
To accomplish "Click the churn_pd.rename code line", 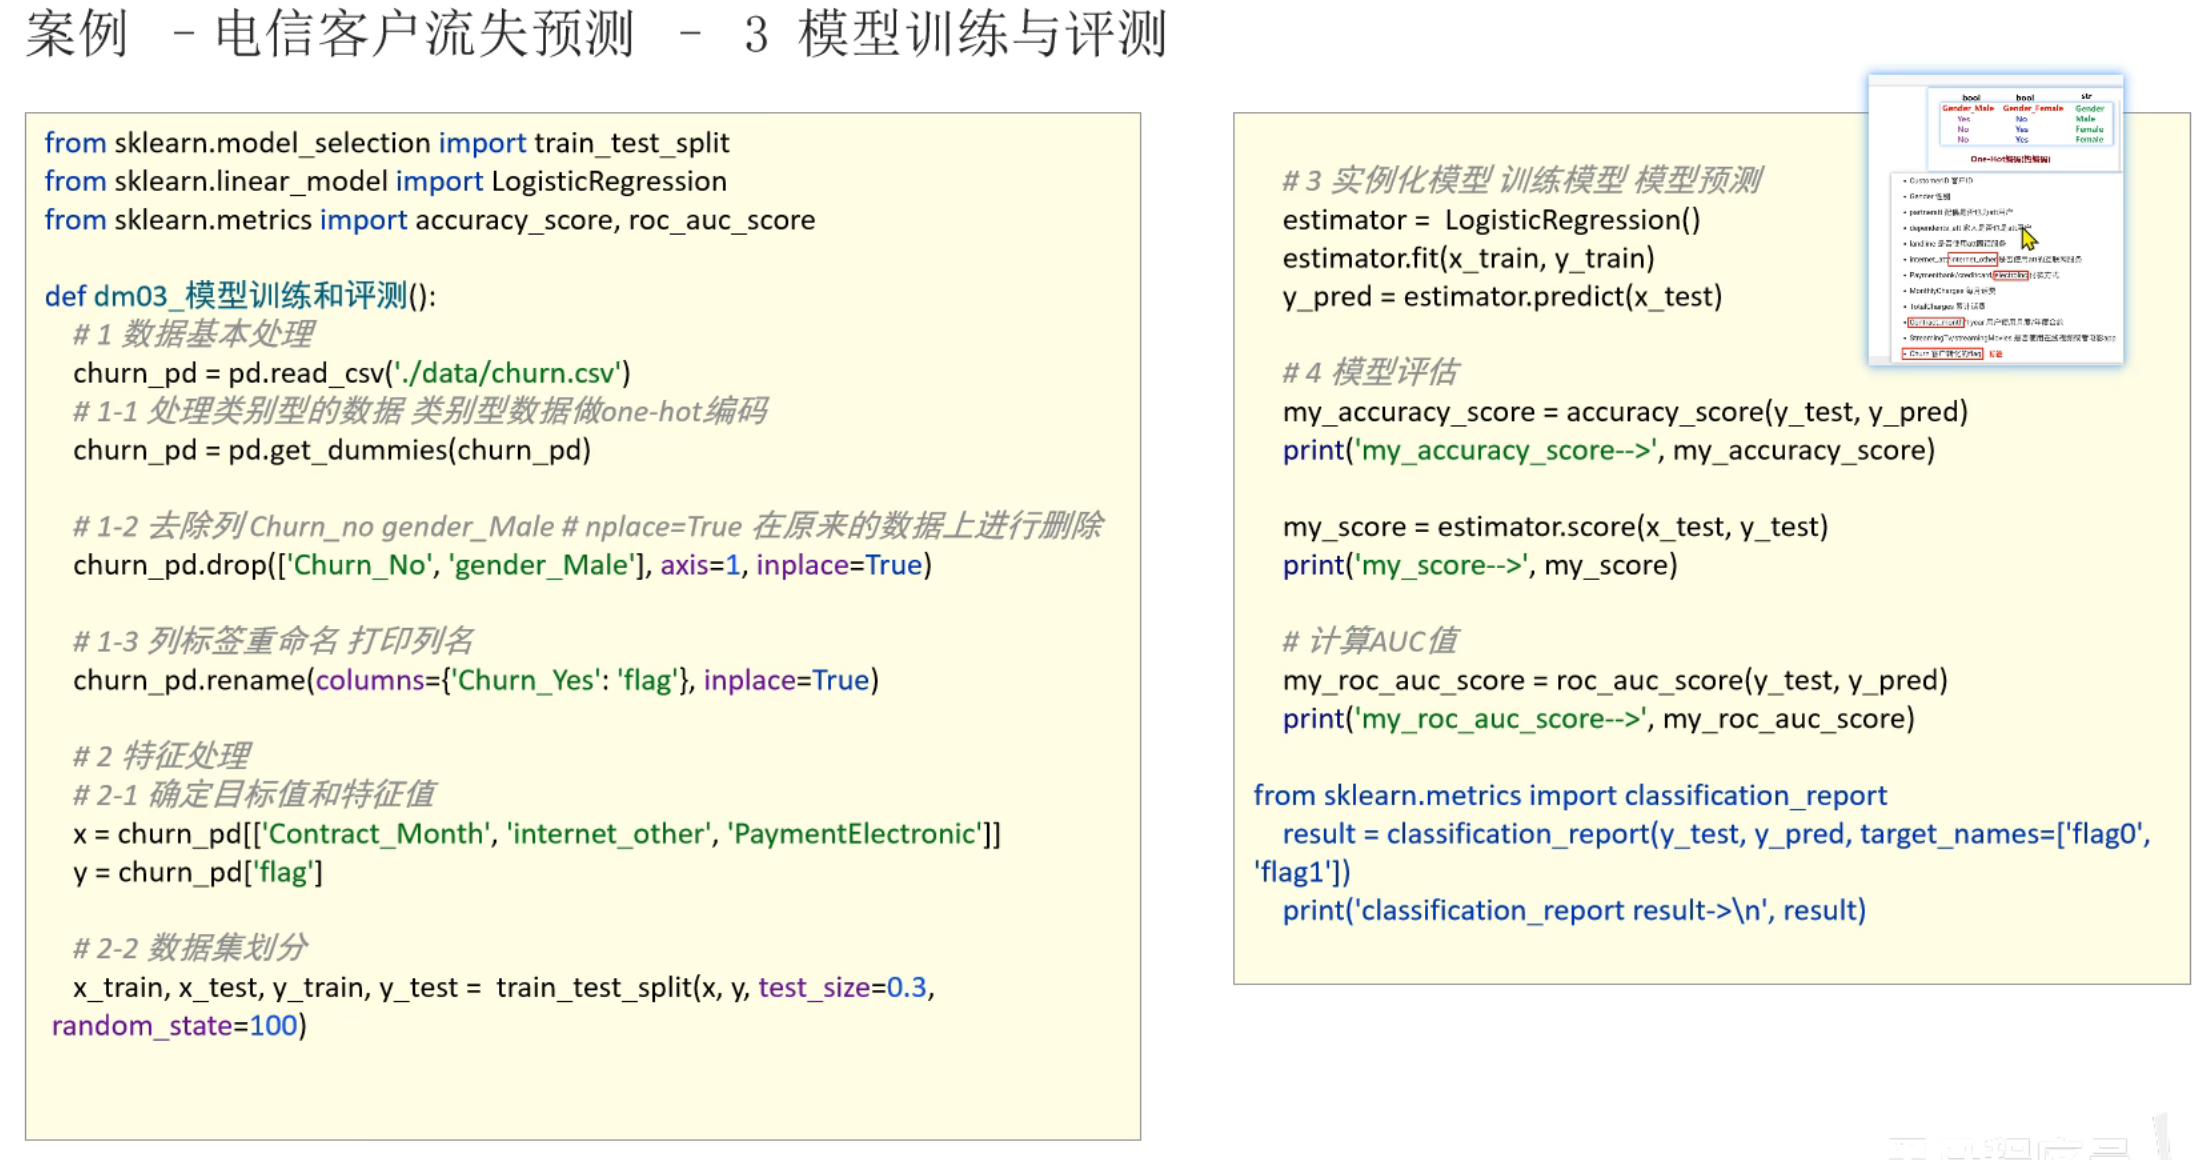I will (475, 680).
